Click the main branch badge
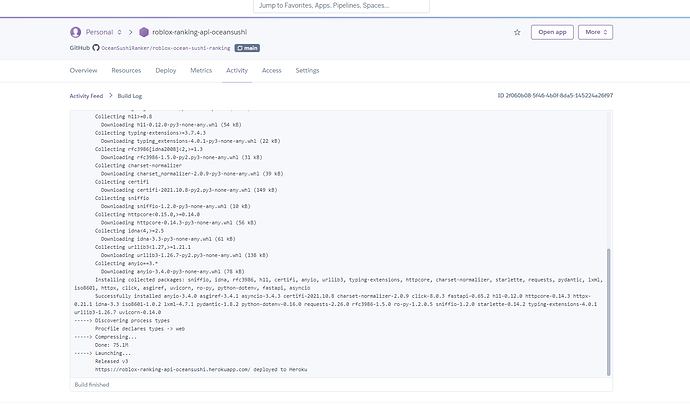This screenshot has height=406, width=690. [247, 48]
